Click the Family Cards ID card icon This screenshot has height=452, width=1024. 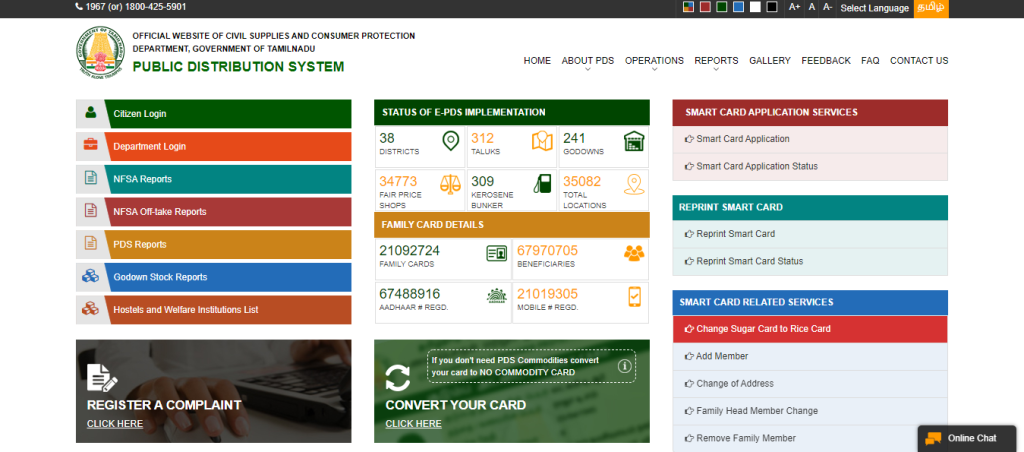(x=496, y=253)
